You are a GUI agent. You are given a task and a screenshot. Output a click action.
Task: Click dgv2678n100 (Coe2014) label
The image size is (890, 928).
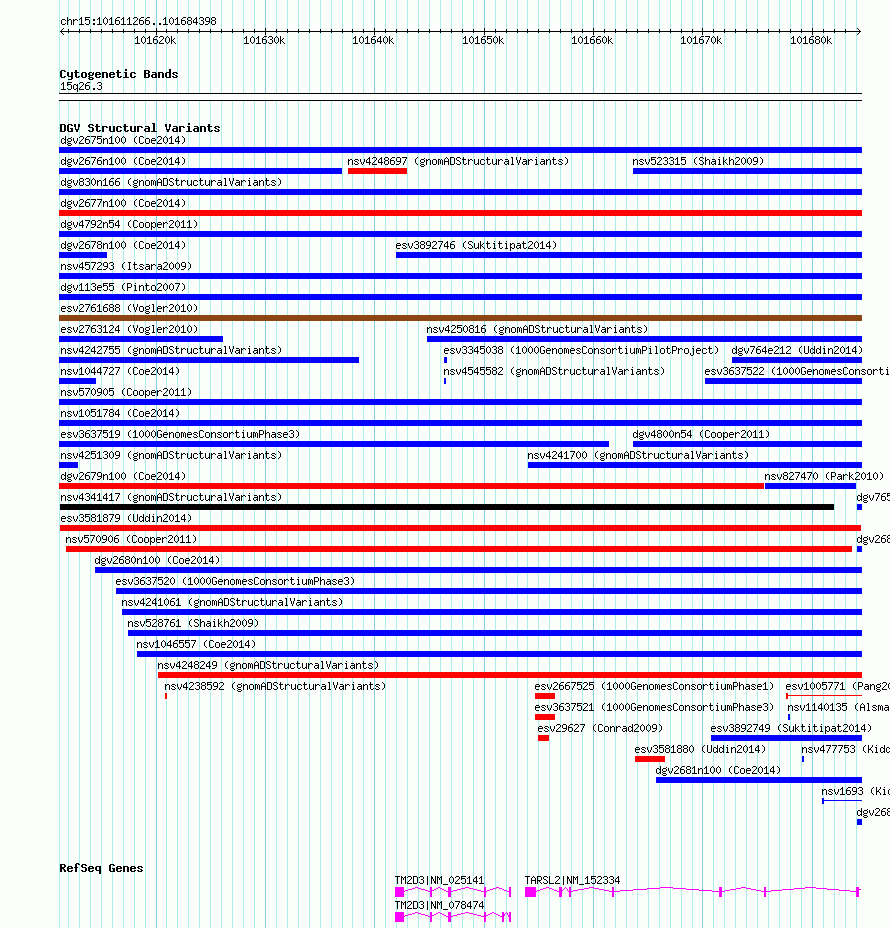tap(123, 245)
